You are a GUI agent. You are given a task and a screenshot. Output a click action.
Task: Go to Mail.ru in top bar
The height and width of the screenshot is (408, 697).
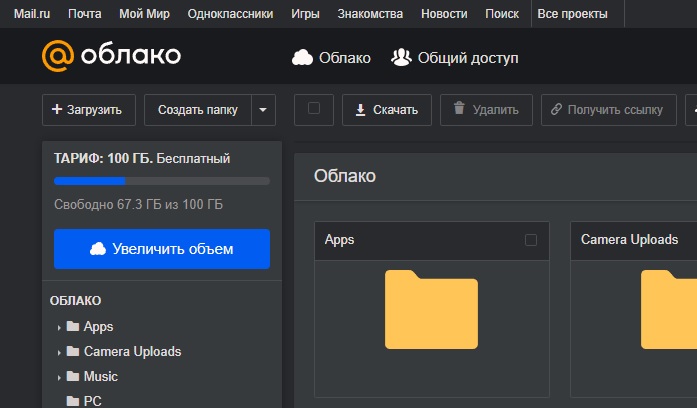[32, 14]
